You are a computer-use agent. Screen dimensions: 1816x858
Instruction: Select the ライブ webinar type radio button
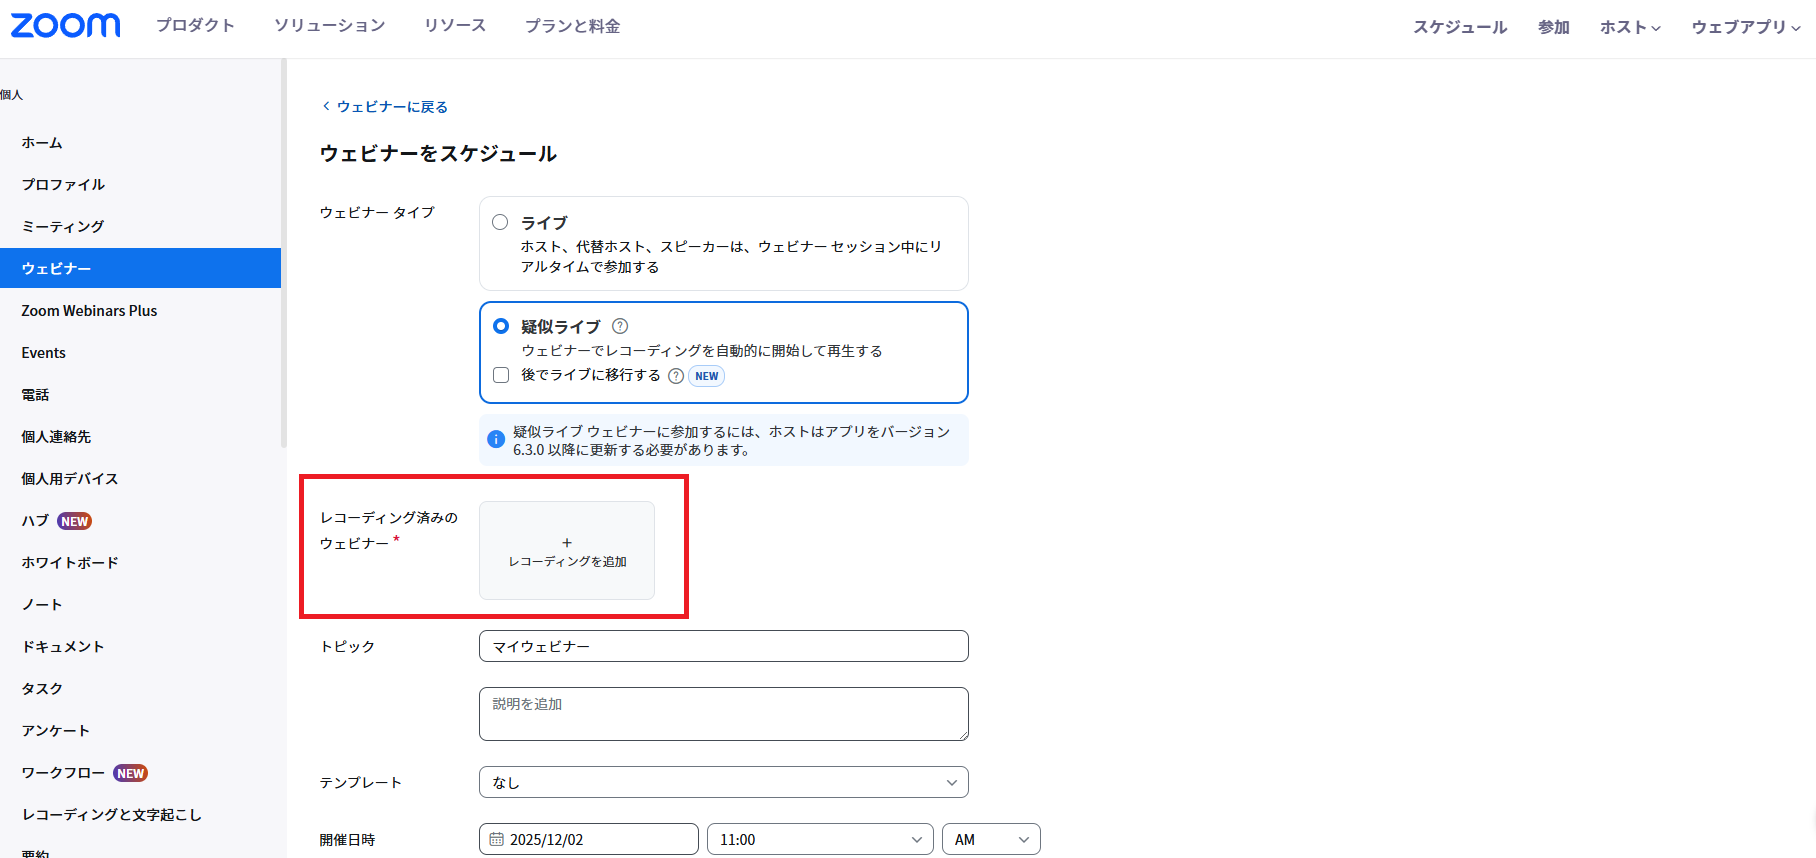coord(500,222)
